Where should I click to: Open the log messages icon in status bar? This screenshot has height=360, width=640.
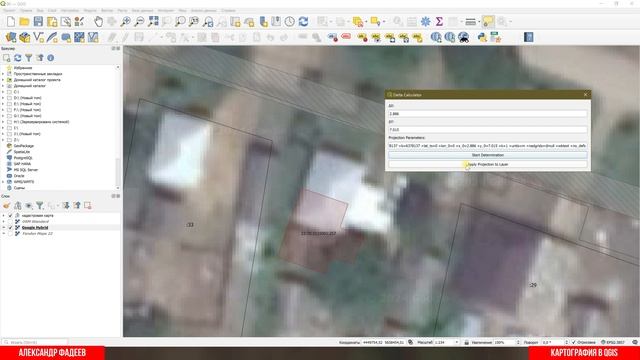[635, 342]
